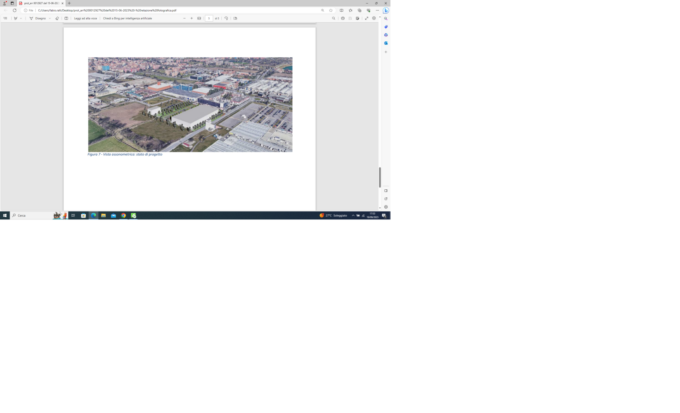Click the weather widget in taskbar
Screen dimensions: 680x413
(x=333, y=215)
